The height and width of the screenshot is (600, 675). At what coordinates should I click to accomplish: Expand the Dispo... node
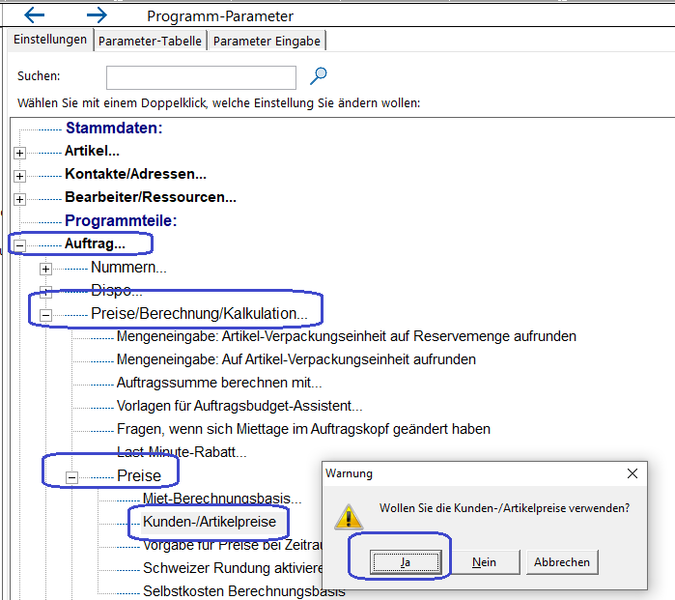(x=46, y=292)
